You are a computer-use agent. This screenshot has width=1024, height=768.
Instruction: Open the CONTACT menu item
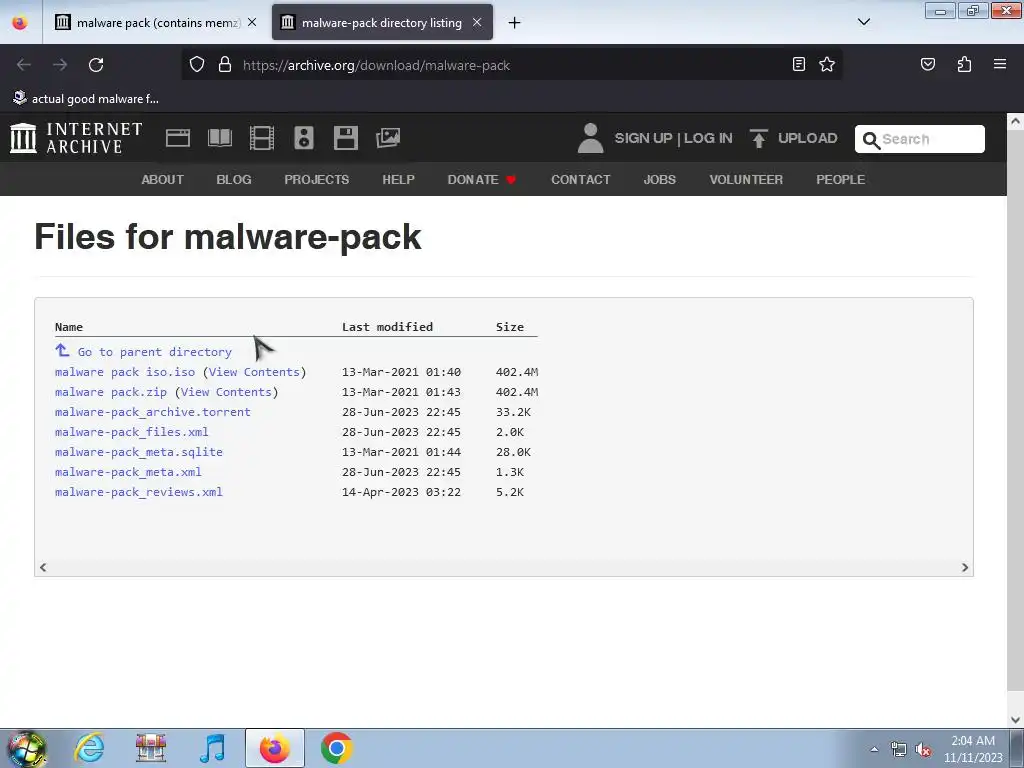(x=581, y=180)
